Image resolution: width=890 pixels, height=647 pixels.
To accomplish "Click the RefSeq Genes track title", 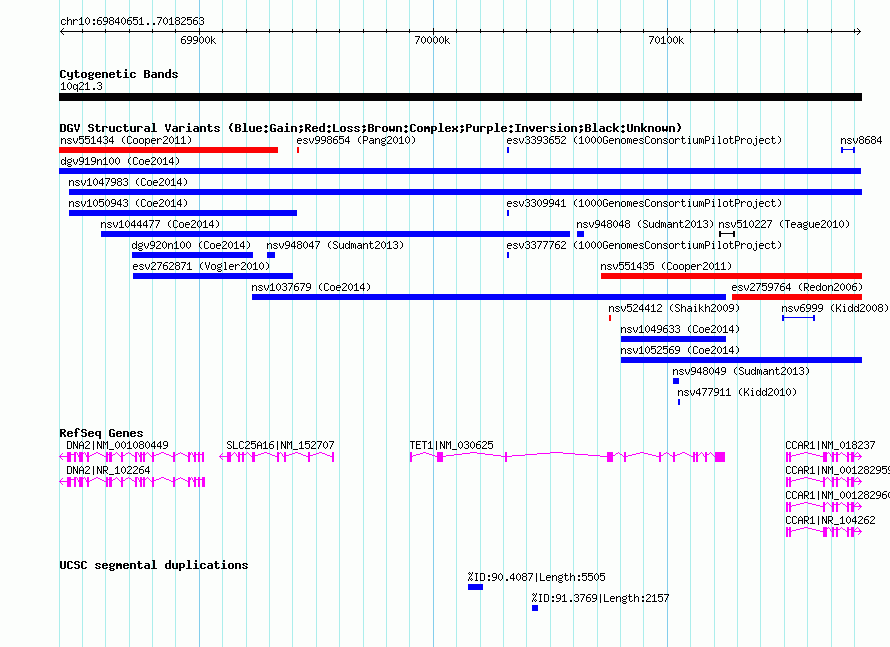I will (x=102, y=433).
